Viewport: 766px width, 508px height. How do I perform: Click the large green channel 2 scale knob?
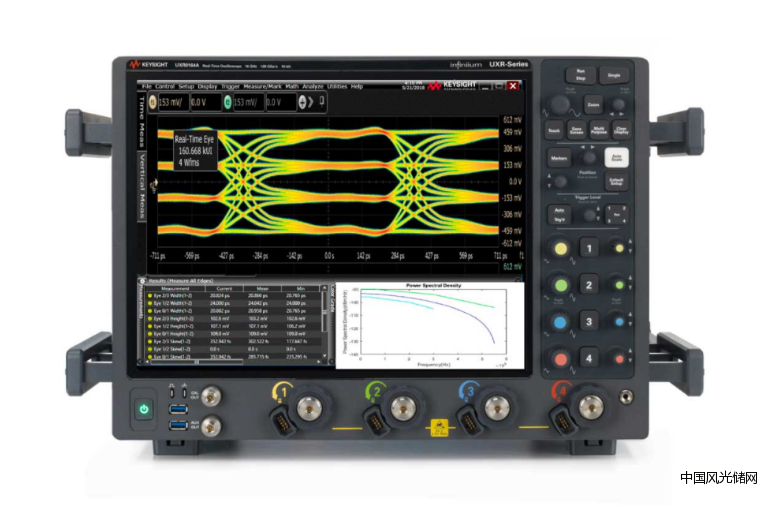click(561, 285)
